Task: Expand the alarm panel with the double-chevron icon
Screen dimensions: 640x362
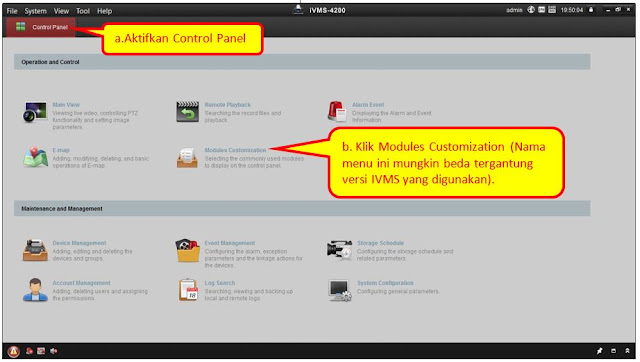Action: (x=627, y=351)
